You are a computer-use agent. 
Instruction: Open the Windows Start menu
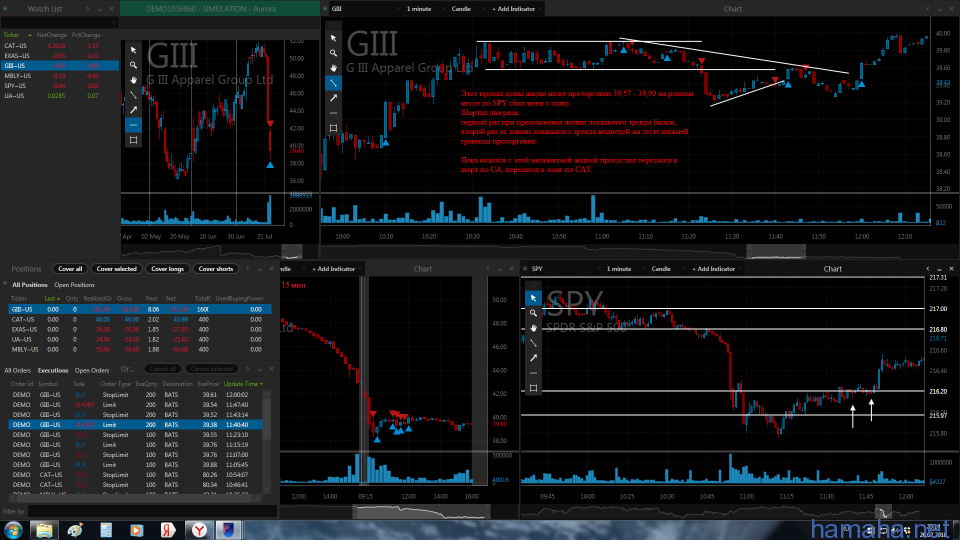(x=13, y=530)
